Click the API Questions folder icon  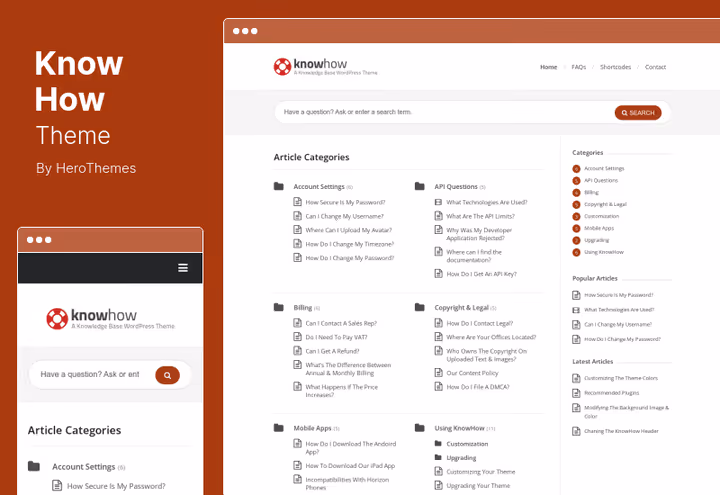(420, 186)
